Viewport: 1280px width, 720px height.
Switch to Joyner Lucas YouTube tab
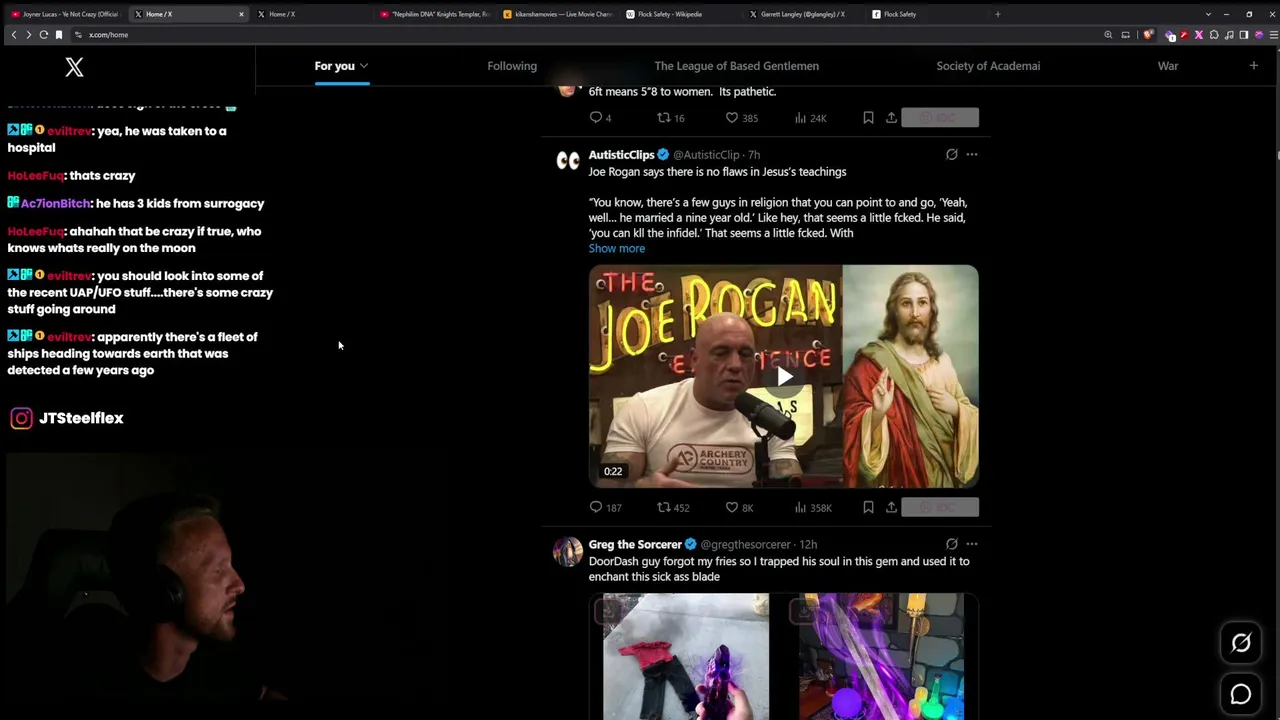click(x=64, y=14)
